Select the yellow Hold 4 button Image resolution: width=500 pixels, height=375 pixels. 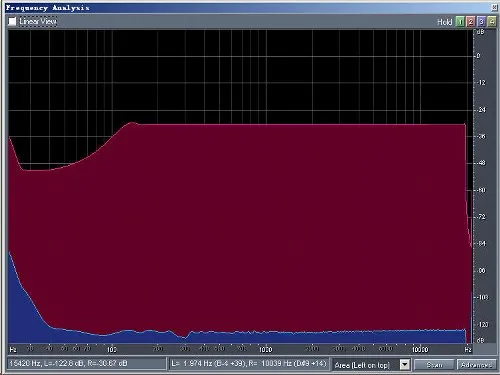(x=492, y=22)
